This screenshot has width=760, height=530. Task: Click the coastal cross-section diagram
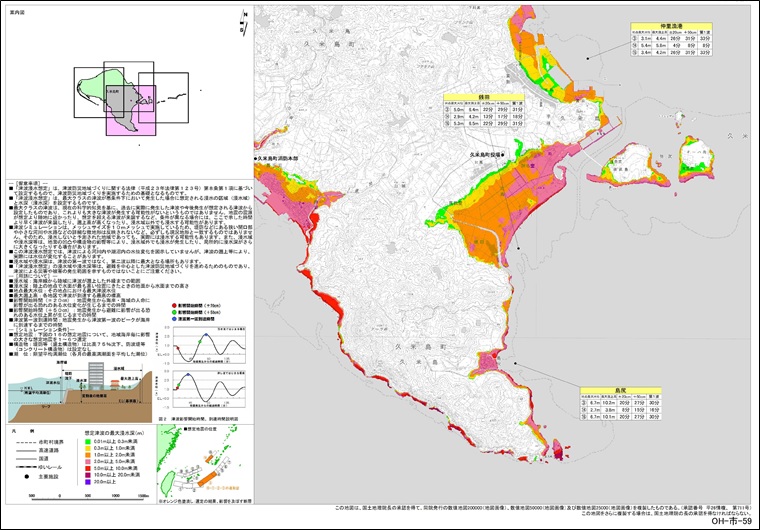(x=80, y=392)
